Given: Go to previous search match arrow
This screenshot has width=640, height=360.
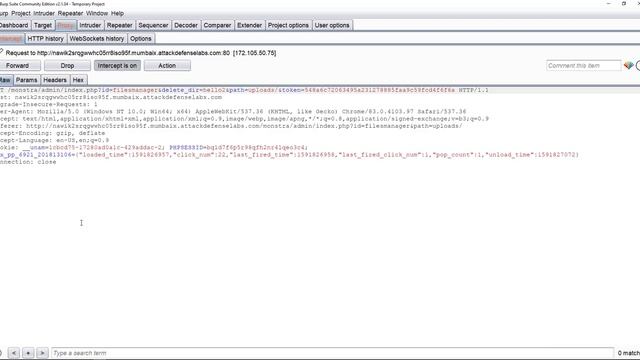Looking at the screenshot, I should [x=13, y=353].
